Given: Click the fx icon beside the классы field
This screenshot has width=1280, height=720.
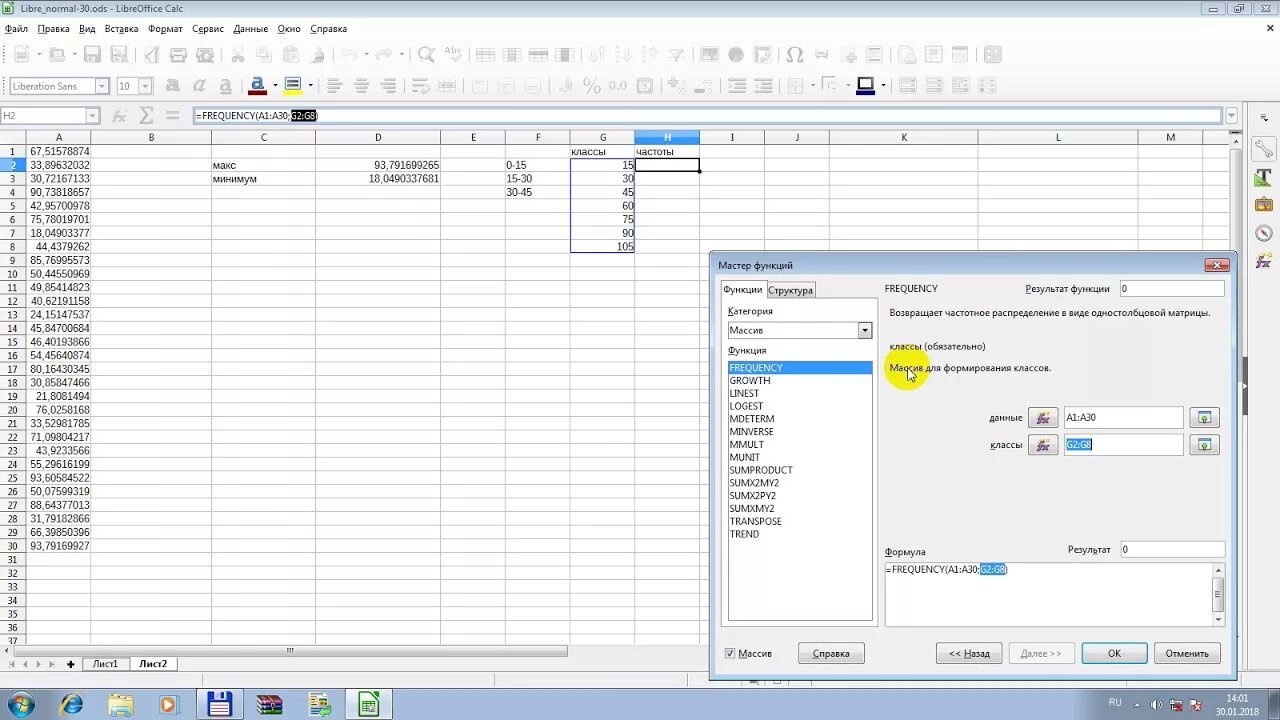Looking at the screenshot, I should [x=1042, y=444].
